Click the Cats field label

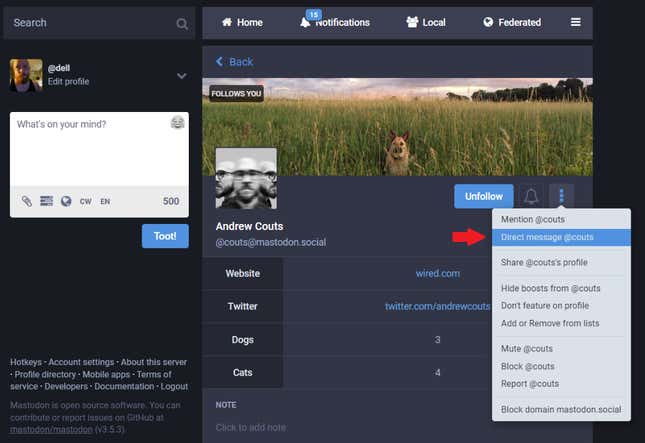click(x=243, y=373)
